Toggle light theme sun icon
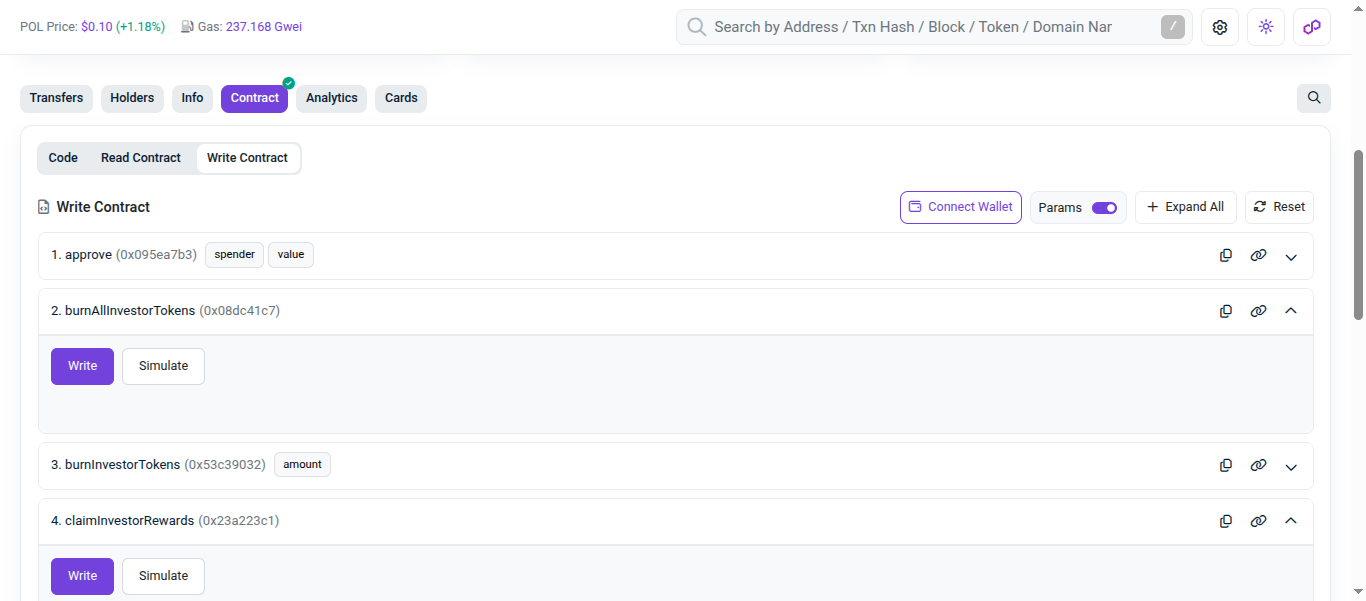1366x601 pixels. (1266, 27)
